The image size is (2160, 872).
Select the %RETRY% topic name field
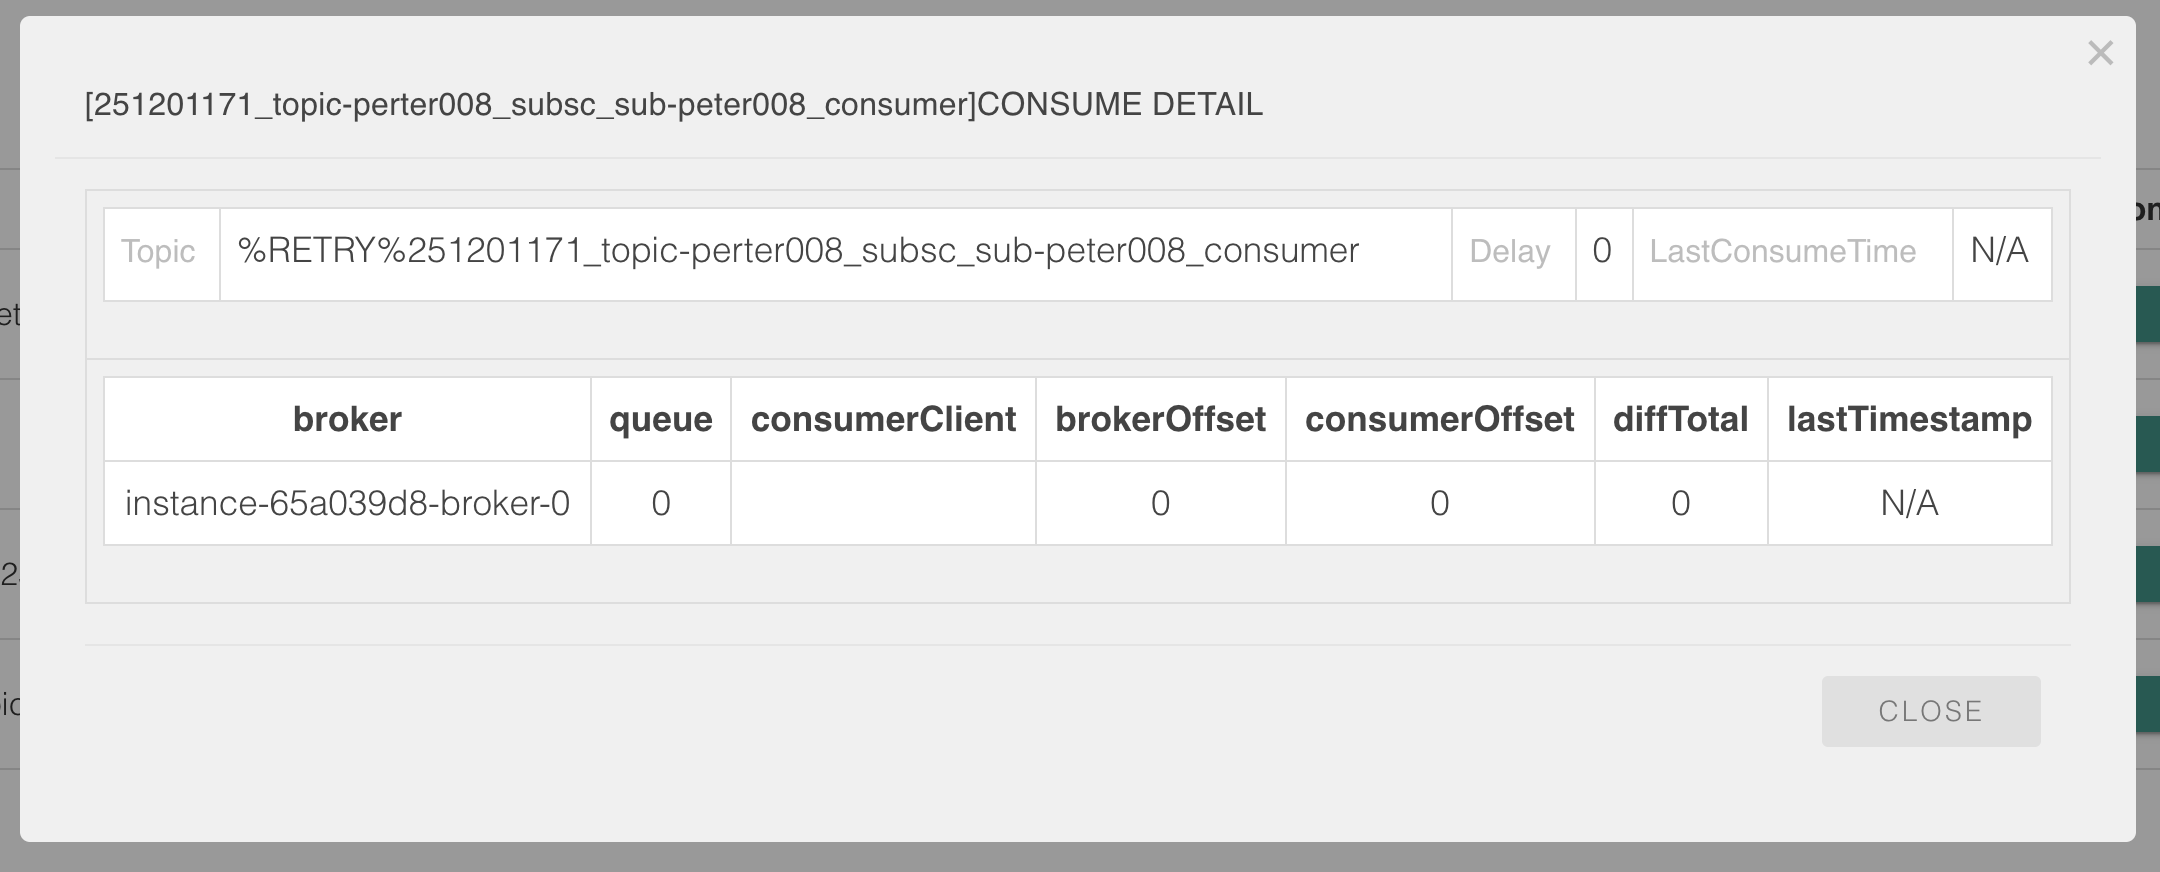click(x=837, y=252)
